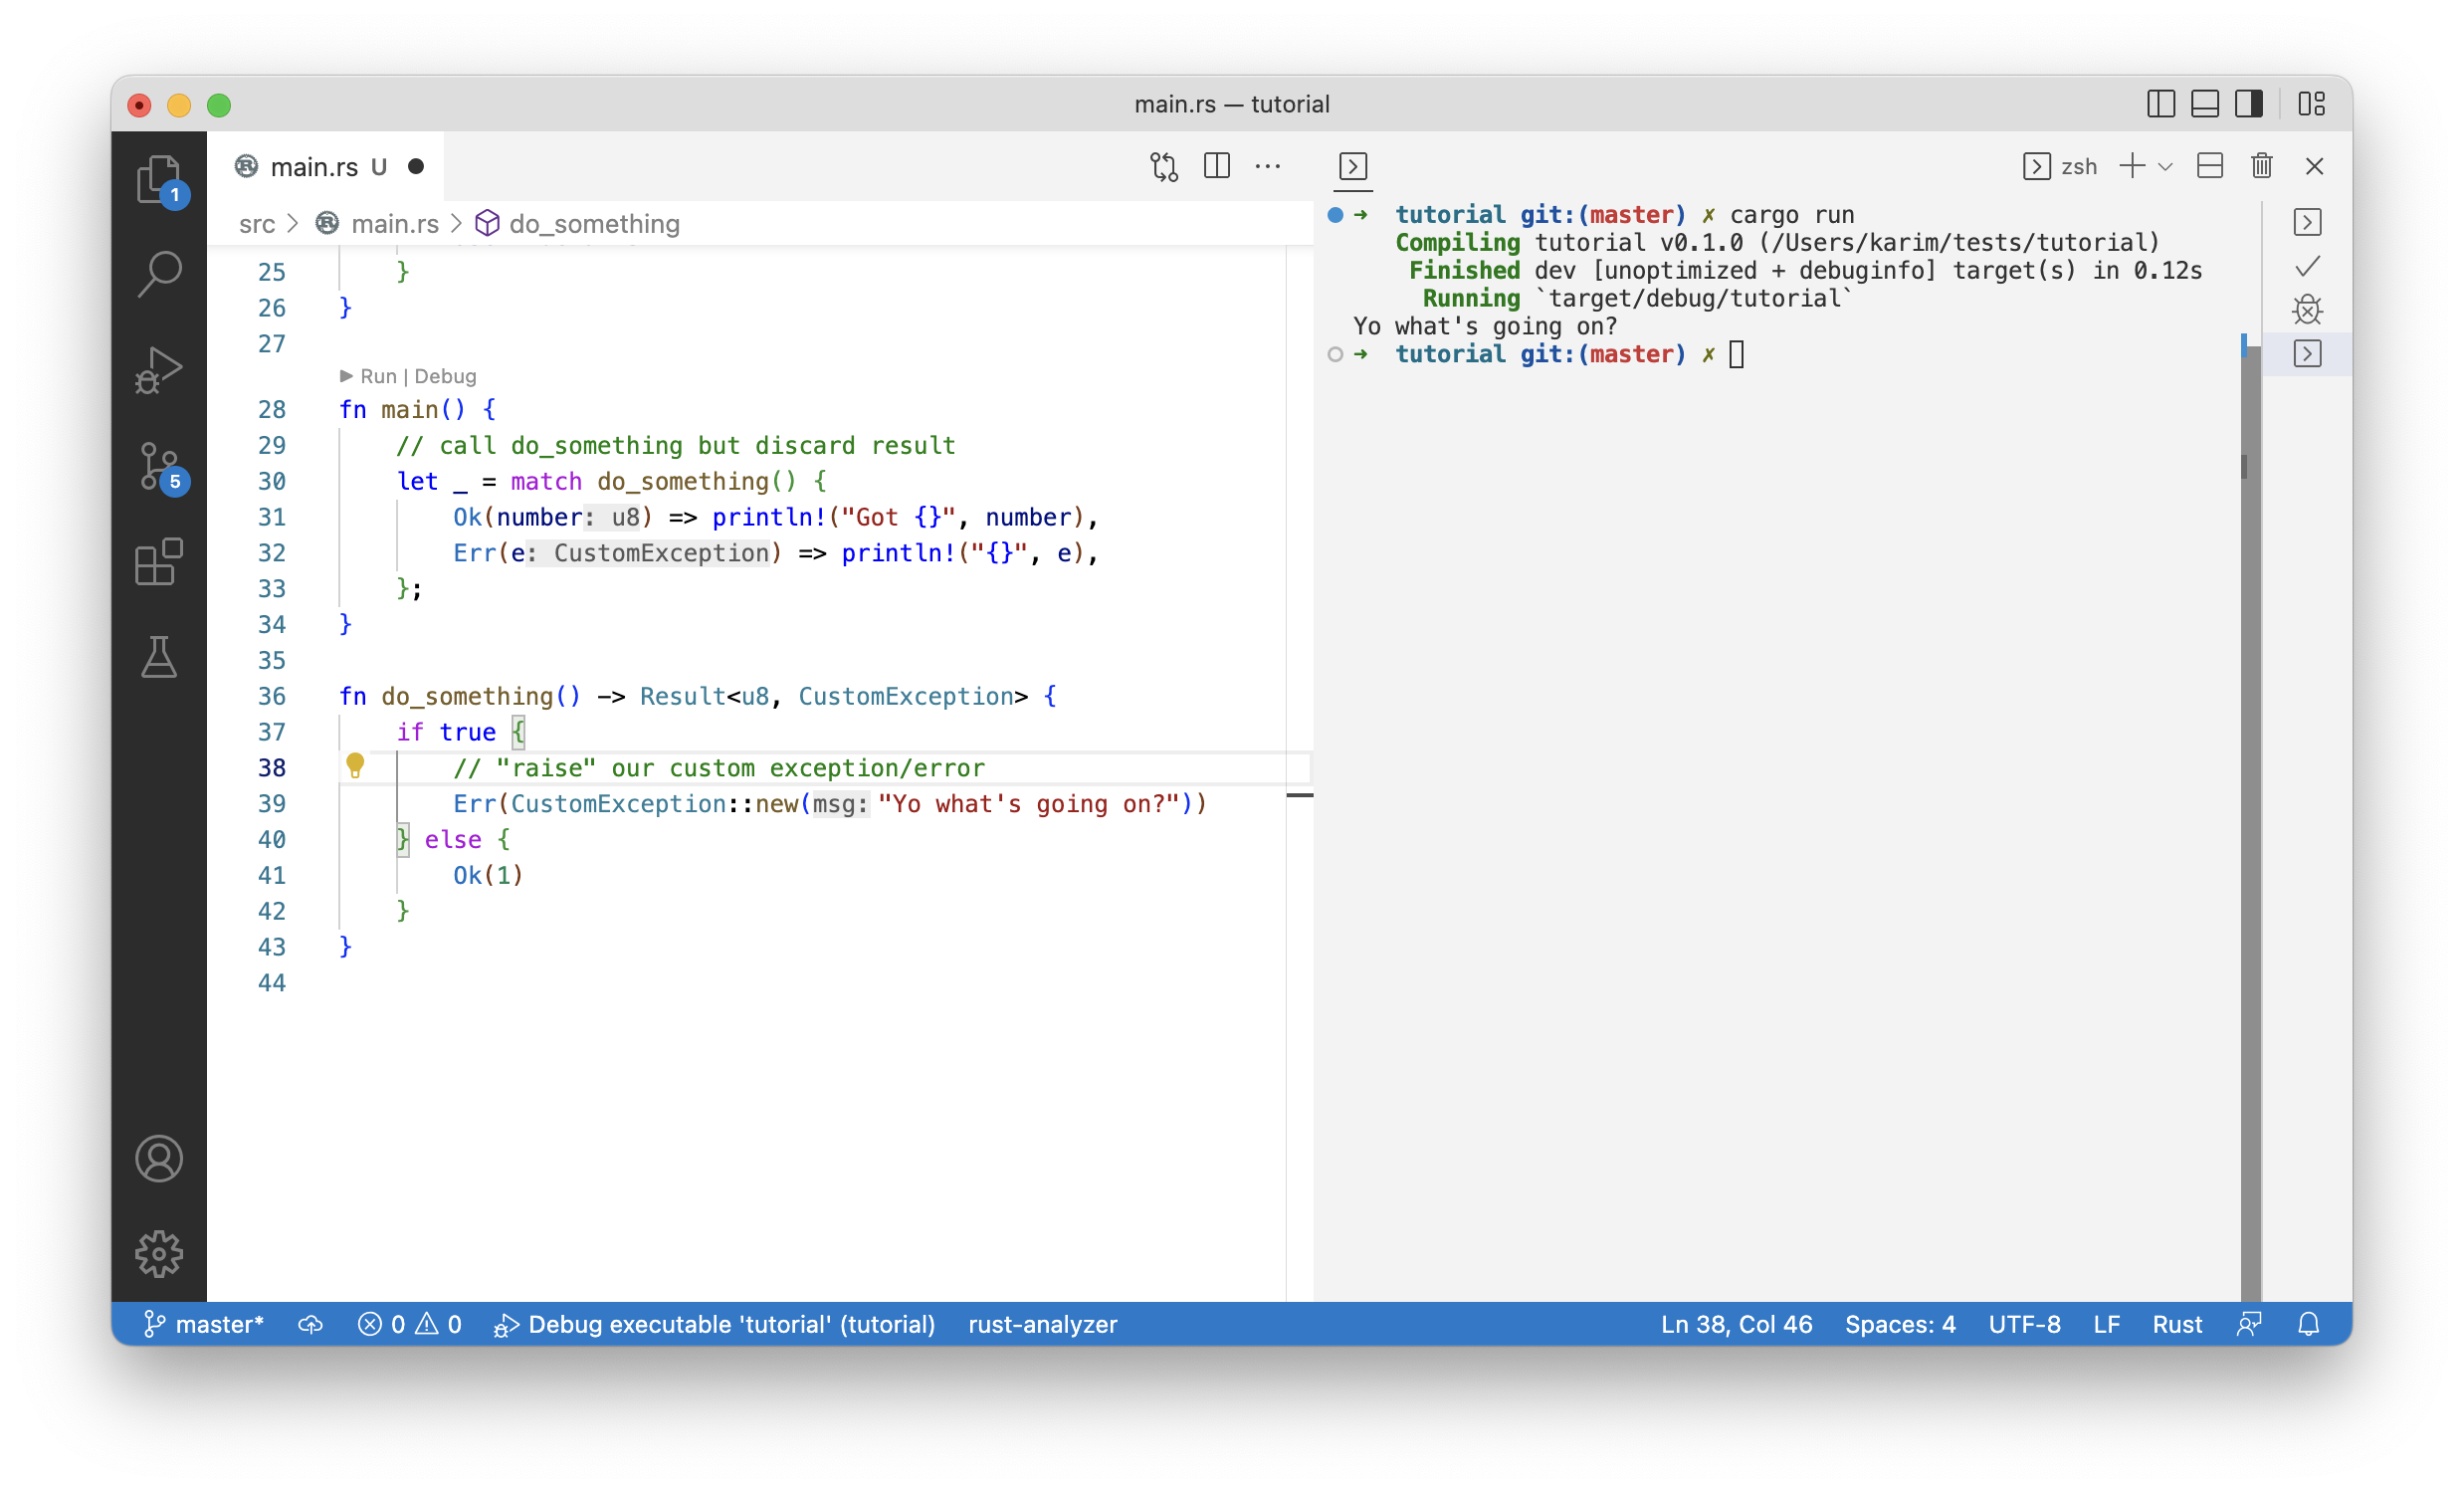The width and height of the screenshot is (2464, 1493).
Task: Click the Run code lens above fn main
Action: [377, 376]
